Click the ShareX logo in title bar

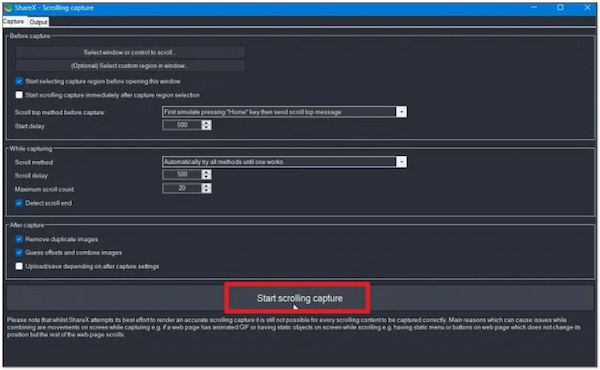pyautogui.click(x=8, y=8)
